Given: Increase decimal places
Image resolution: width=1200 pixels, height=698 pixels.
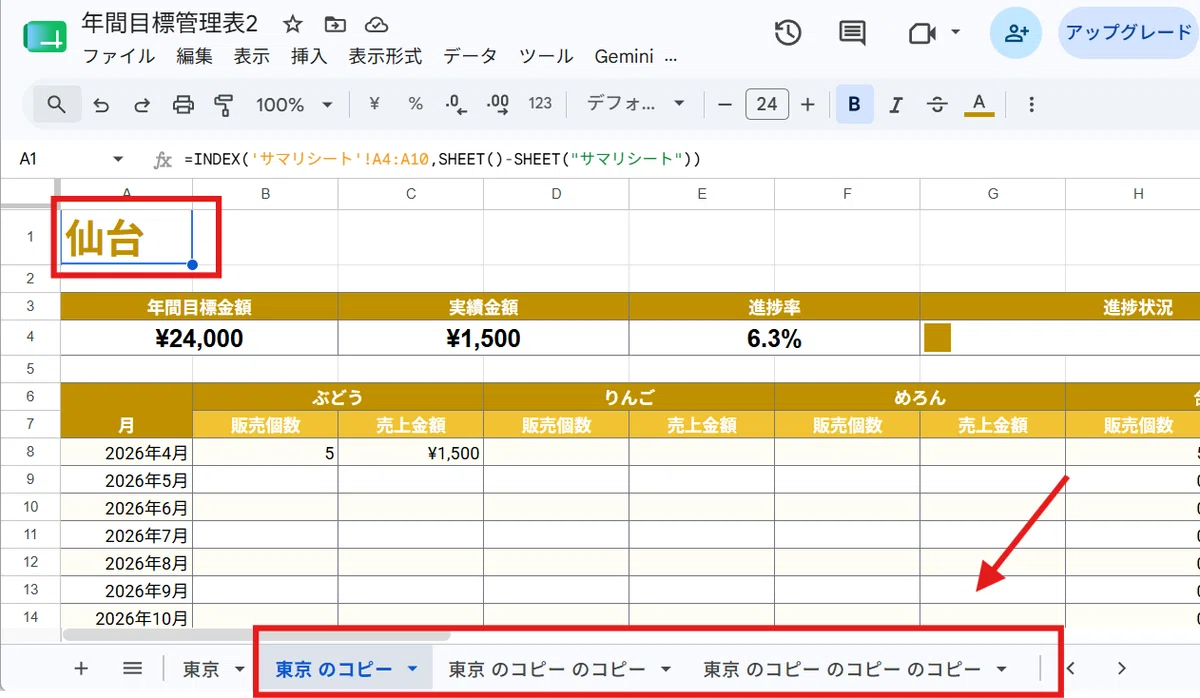Looking at the screenshot, I should tap(497, 104).
